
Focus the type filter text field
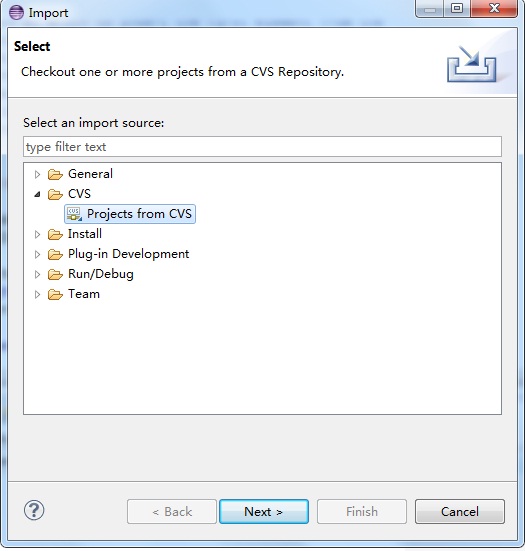pos(262,147)
